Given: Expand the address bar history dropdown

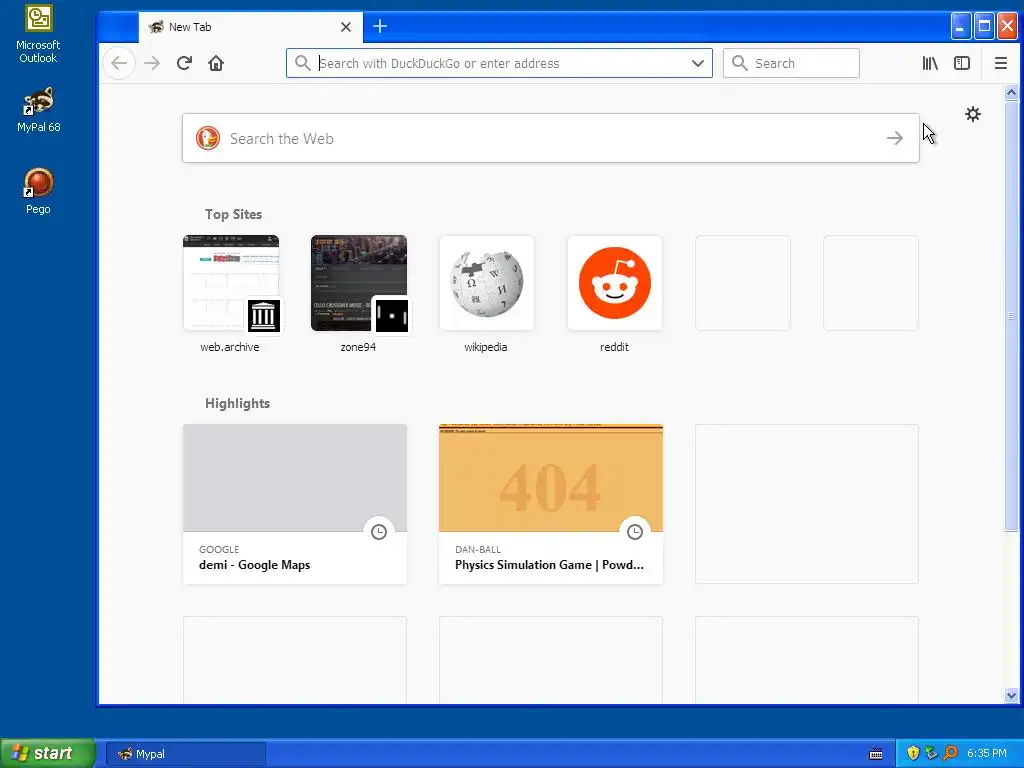Looking at the screenshot, I should click(698, 63).
